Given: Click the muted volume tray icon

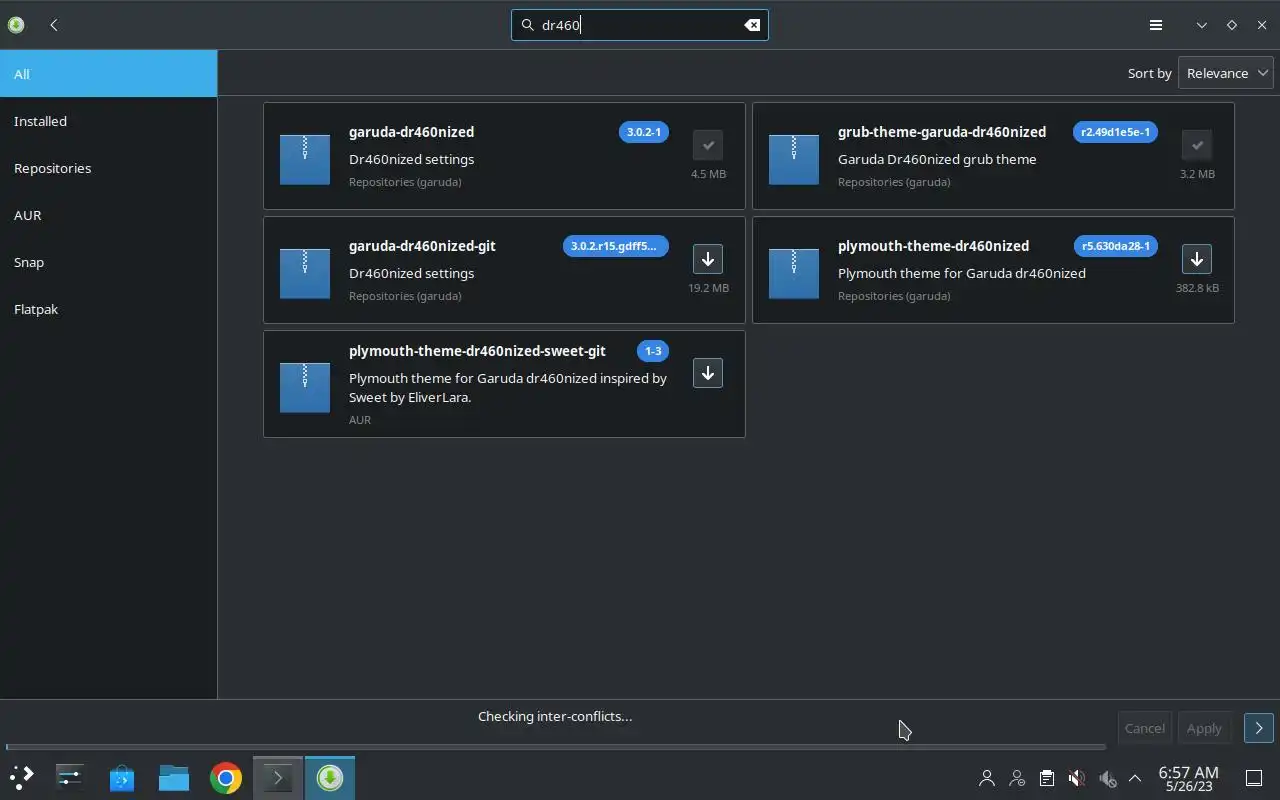Looking at the screenshot, I should tap(1077, 778).
